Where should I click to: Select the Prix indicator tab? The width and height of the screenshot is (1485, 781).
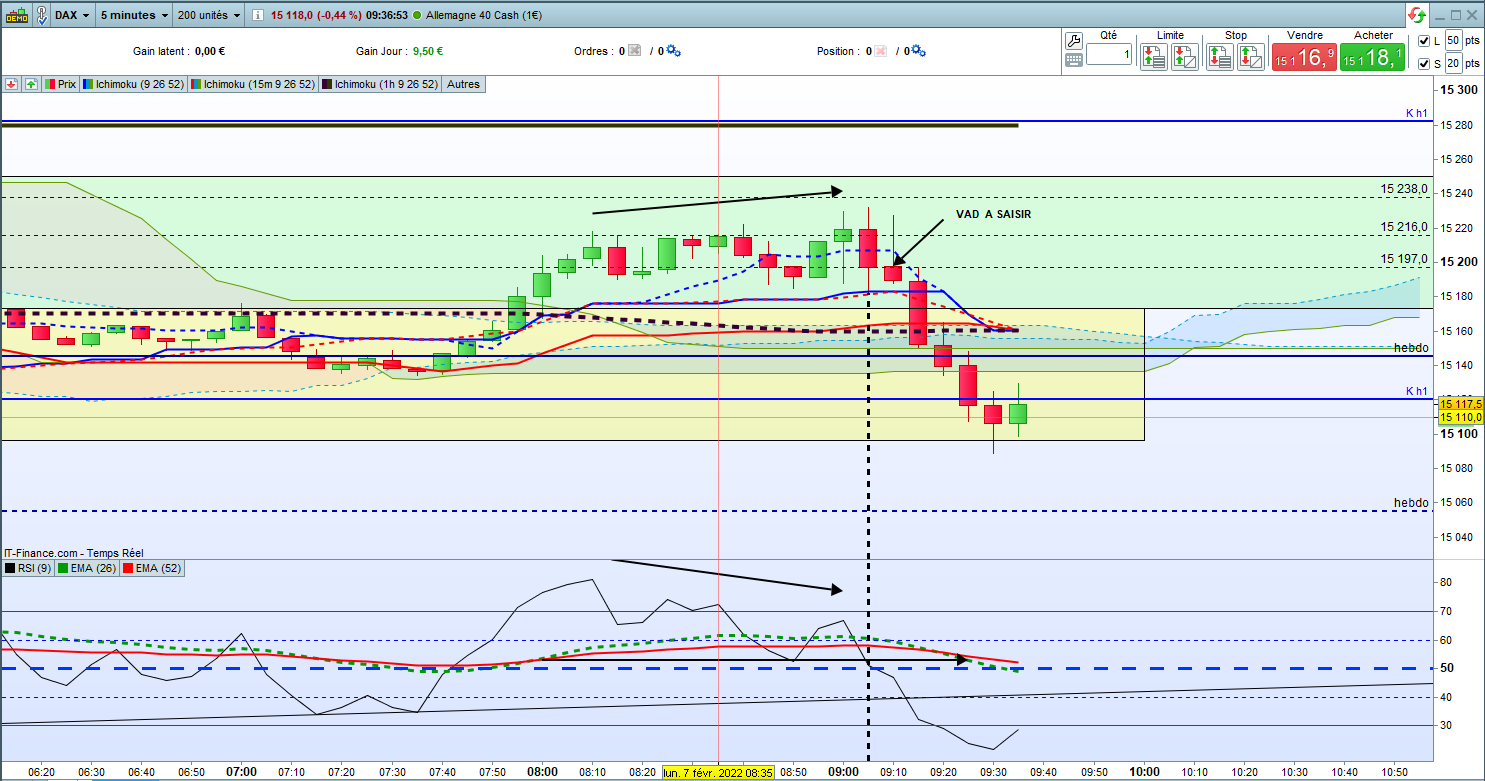pos(59,85)
